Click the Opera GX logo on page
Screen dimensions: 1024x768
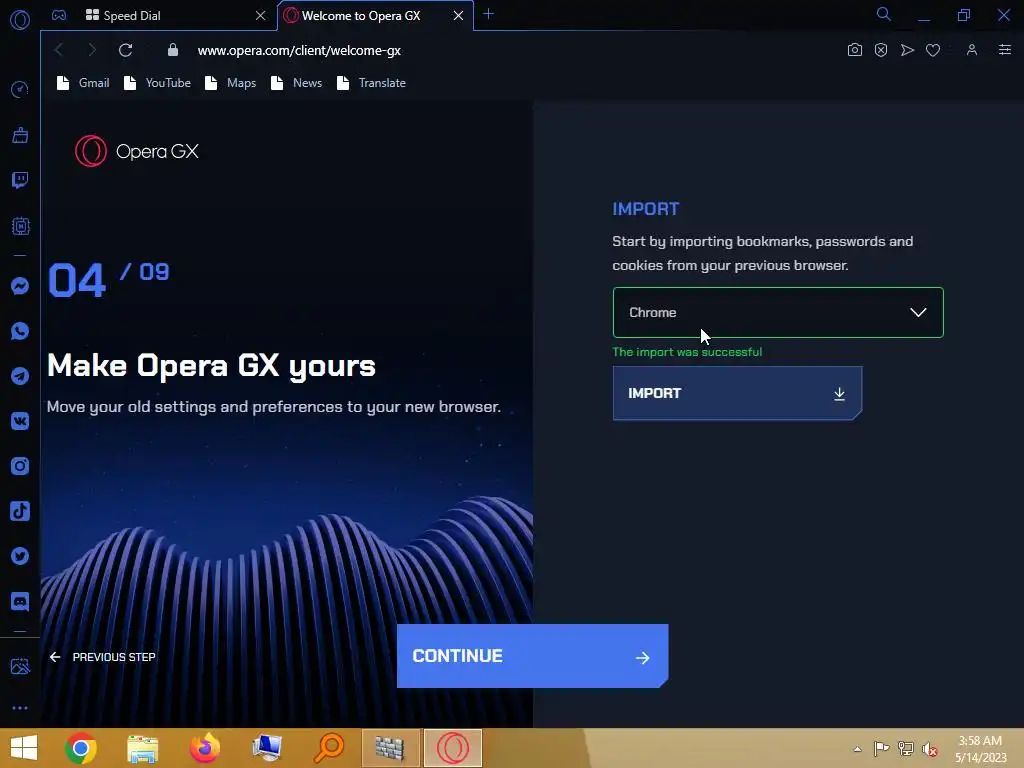pos(136,151)
